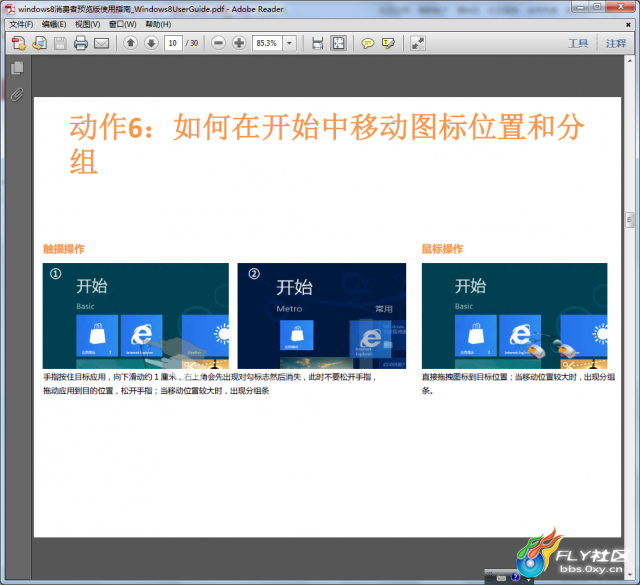
Task: Open the zoom percentage dropdown arrow
Action: coord(289,43)
